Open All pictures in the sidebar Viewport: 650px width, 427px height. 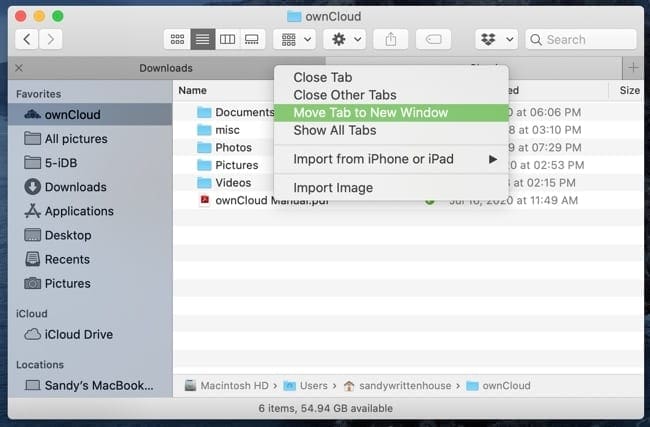click(x=90, y=138)
